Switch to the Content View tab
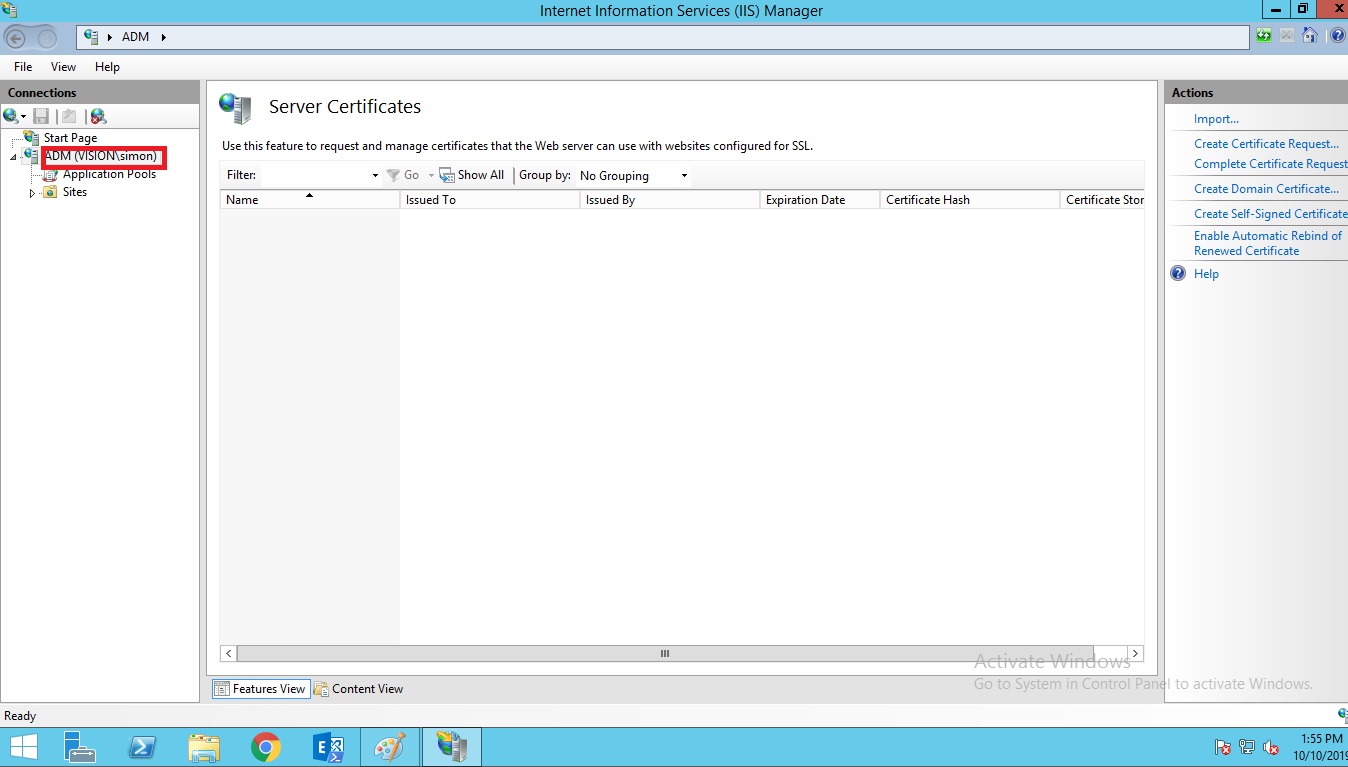This screenshot has height=767, width=1348. pyautogui.click(x=359, y=689)
